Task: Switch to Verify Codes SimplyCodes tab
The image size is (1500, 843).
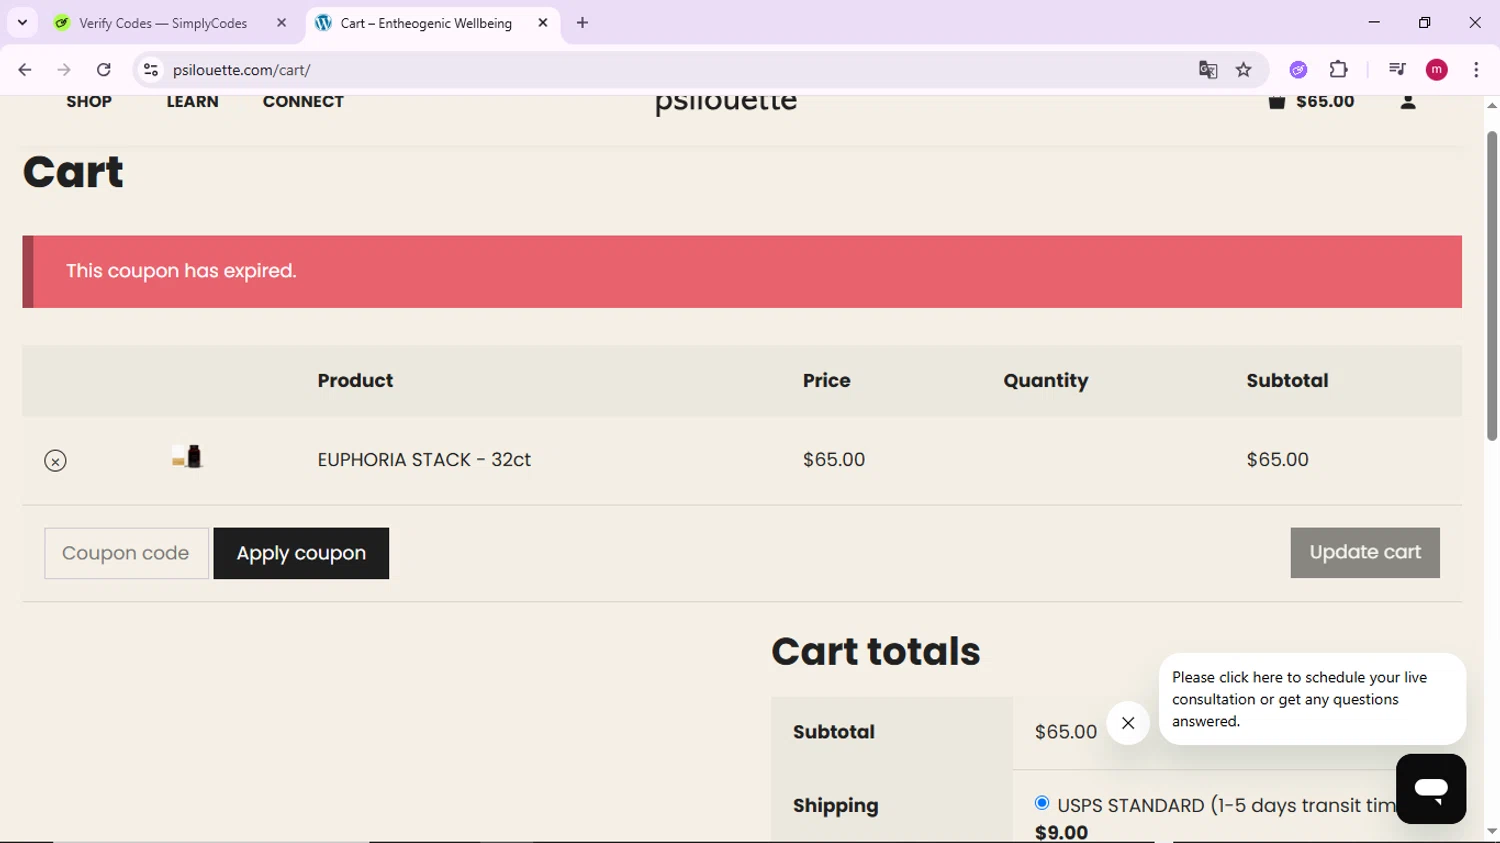Action: (x=163, y=23)
